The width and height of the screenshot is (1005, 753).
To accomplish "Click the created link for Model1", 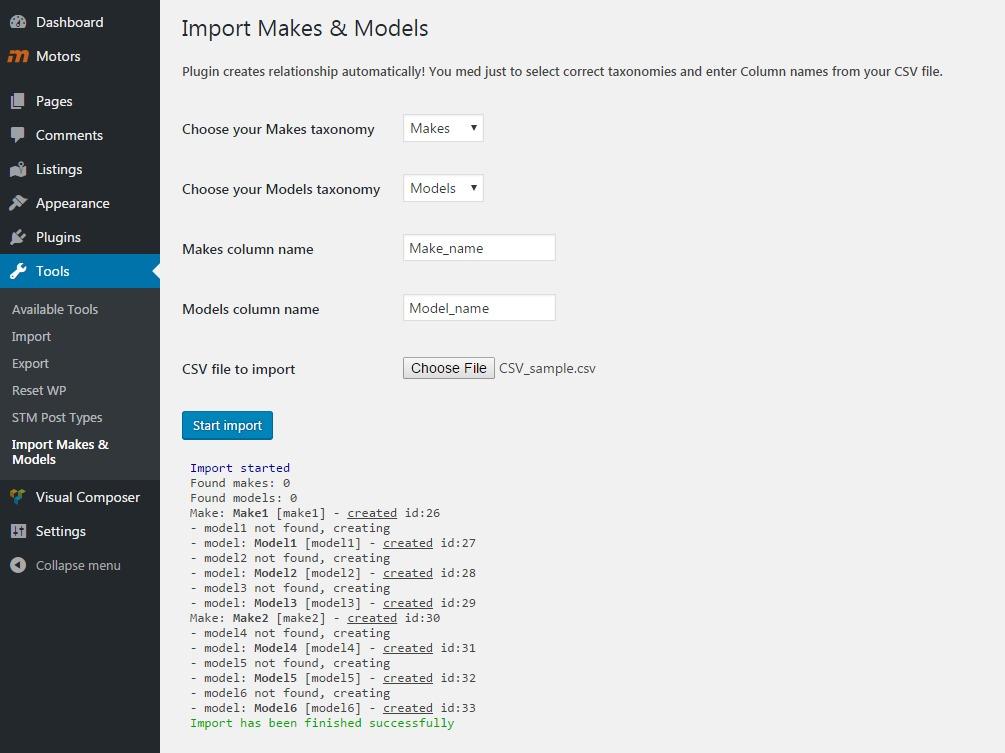I will coord(407,543).
